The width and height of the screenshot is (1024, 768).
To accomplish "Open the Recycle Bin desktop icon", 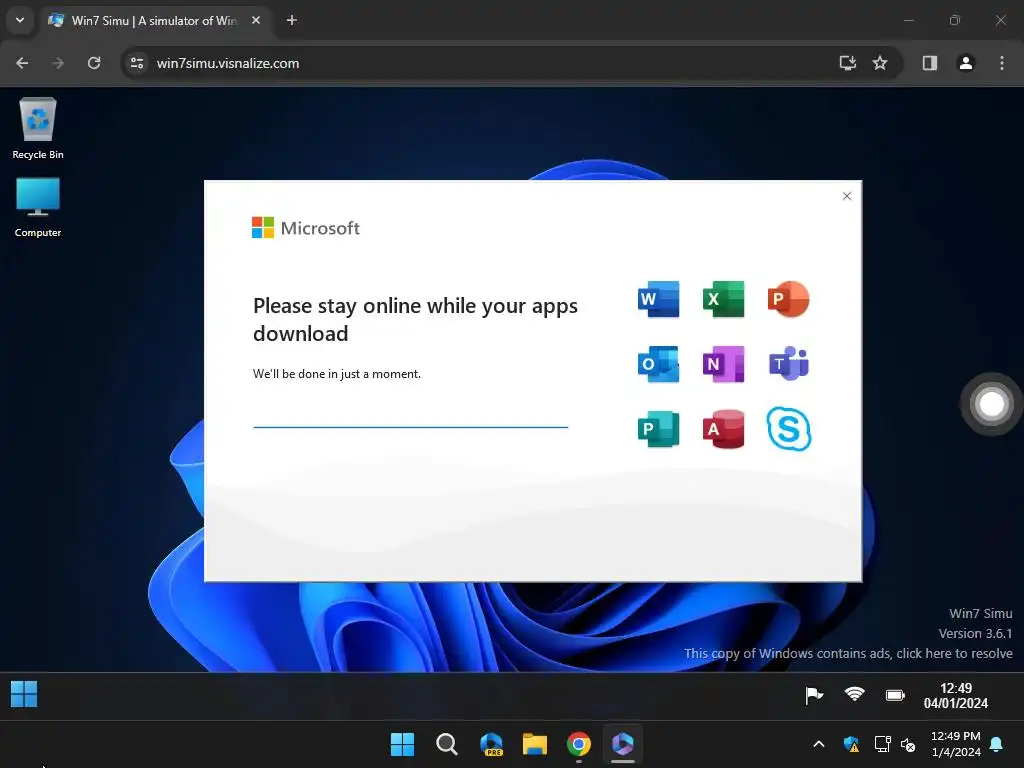I will coord(38,129).
